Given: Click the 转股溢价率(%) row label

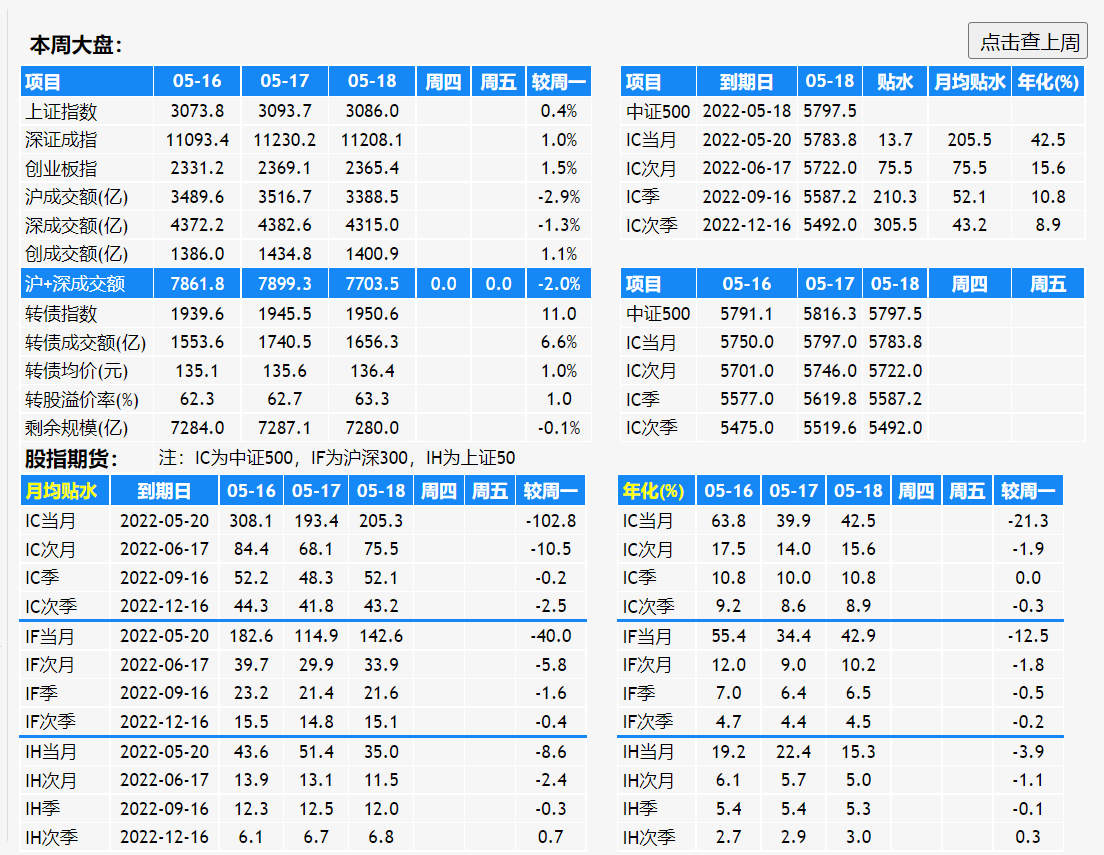Looking at the screenshot, I should point(82,399).
